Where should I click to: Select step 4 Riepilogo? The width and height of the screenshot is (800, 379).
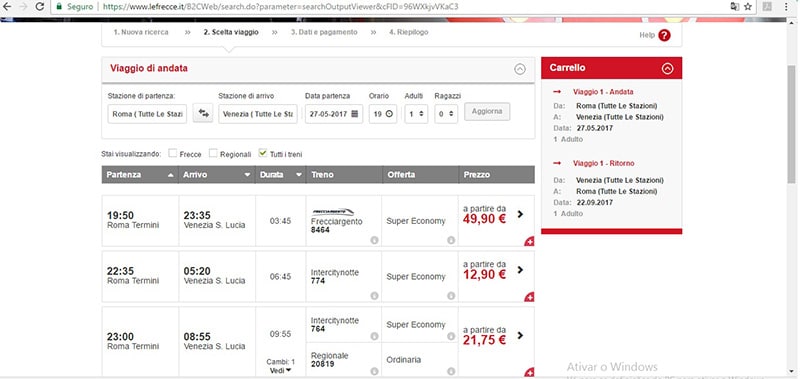(409, 32)
